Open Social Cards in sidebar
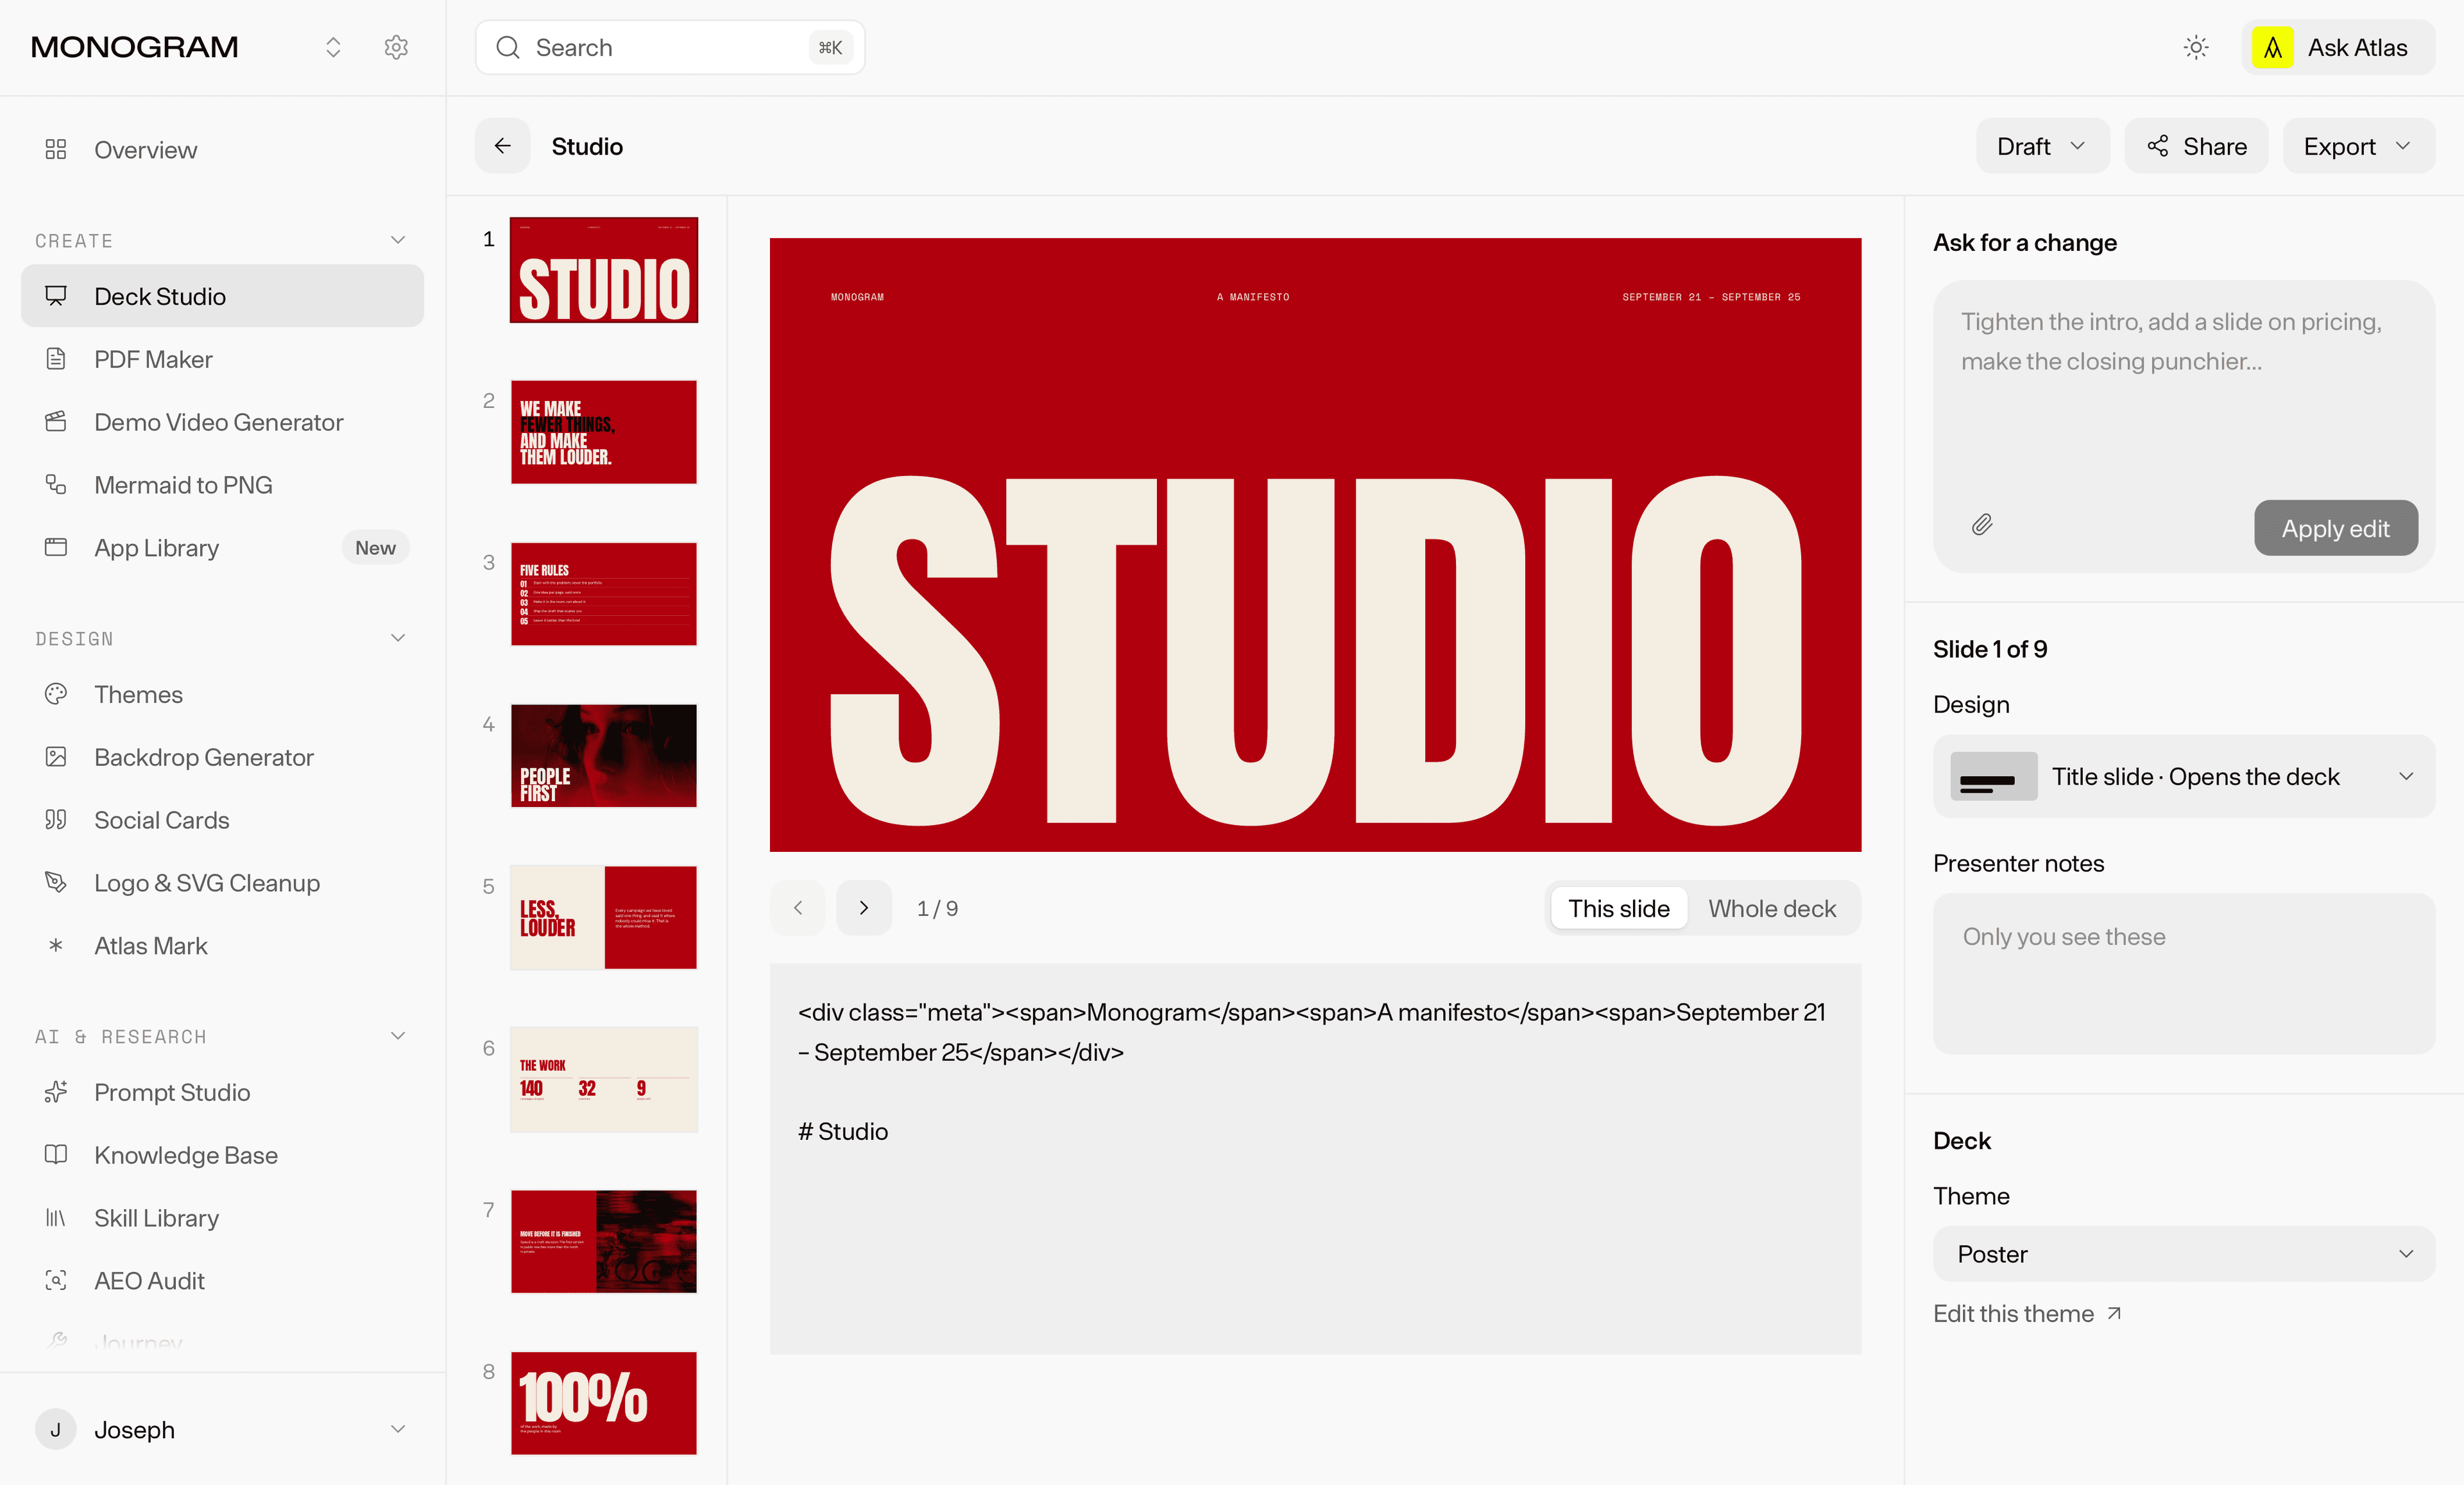 222,820
